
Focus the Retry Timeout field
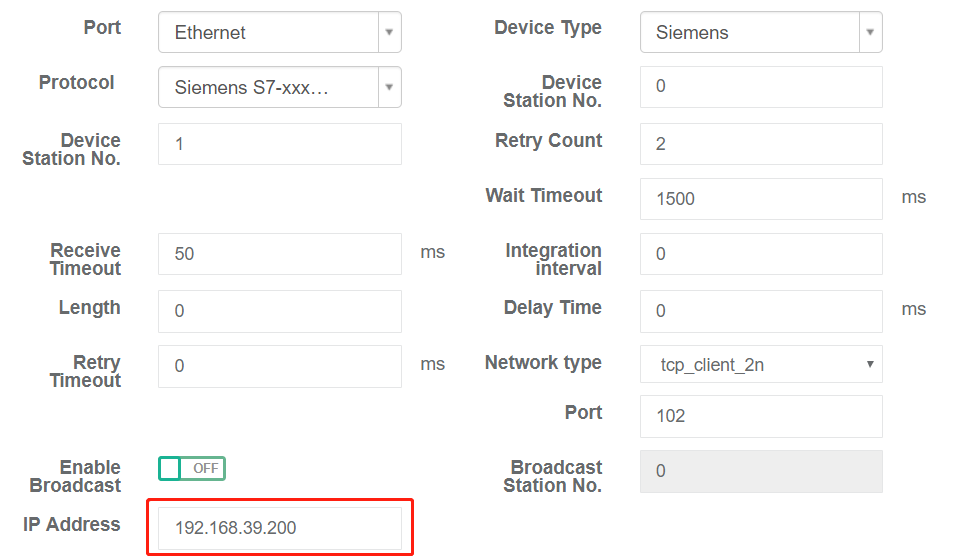pyautogui.click(x=279, y=366)
